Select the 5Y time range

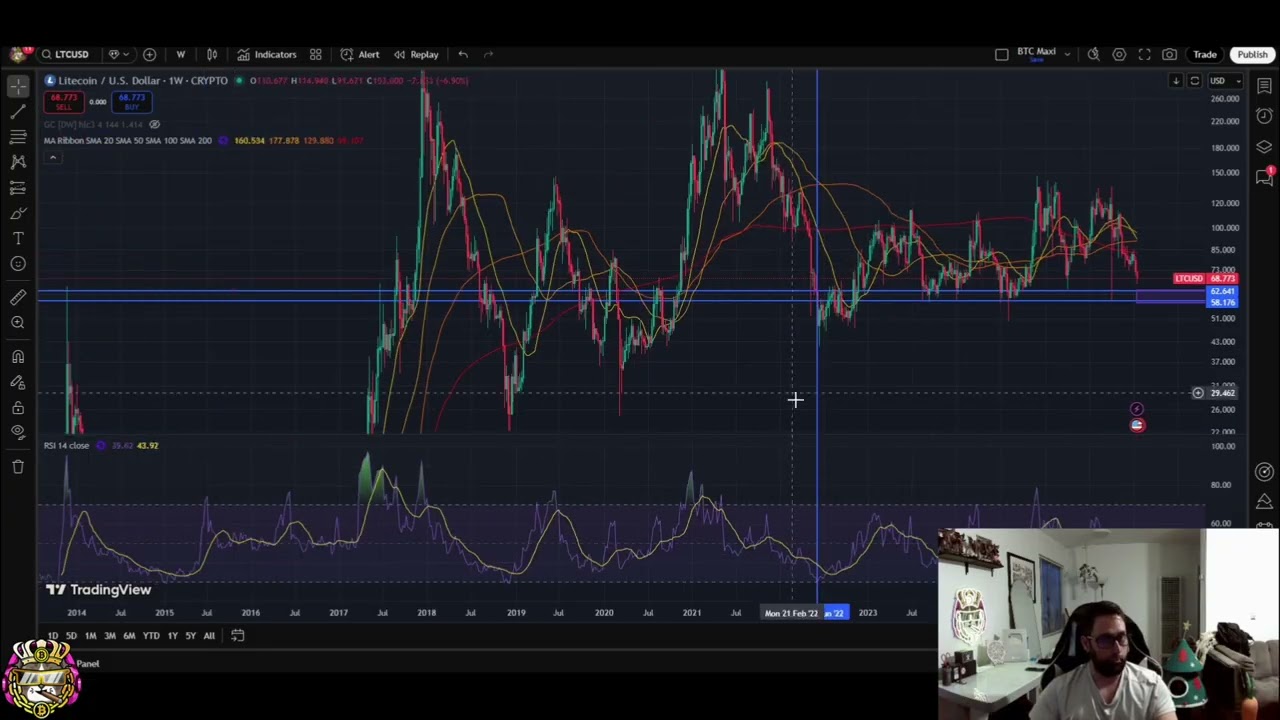(190, 636)
